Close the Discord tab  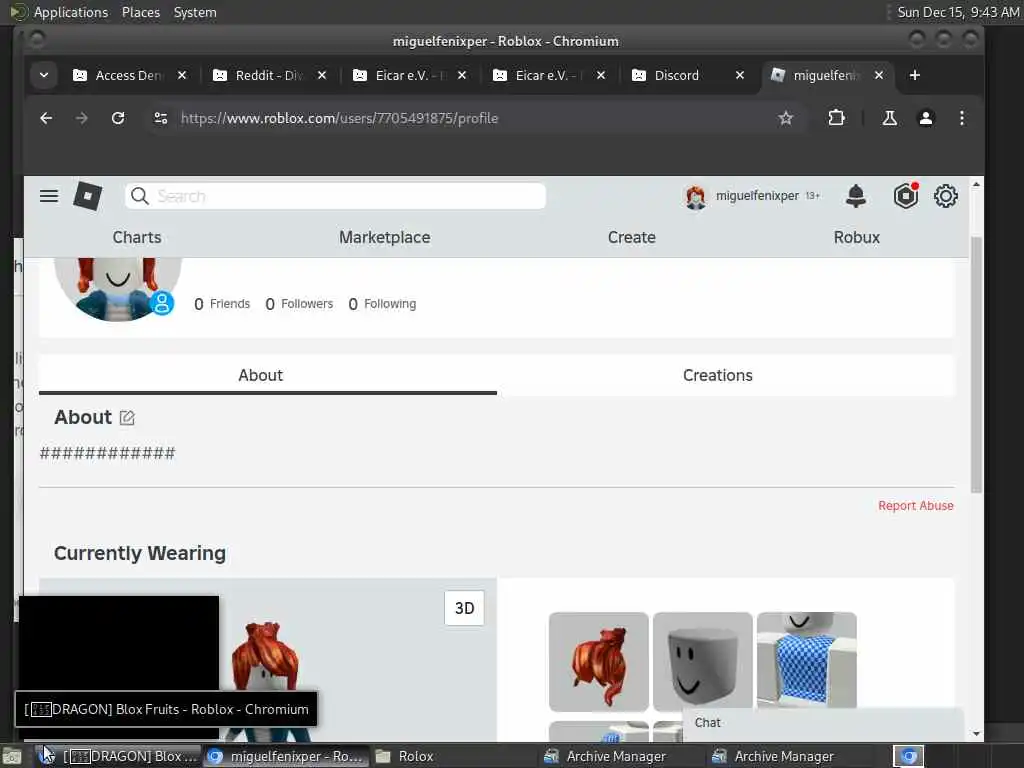[740, 76]
